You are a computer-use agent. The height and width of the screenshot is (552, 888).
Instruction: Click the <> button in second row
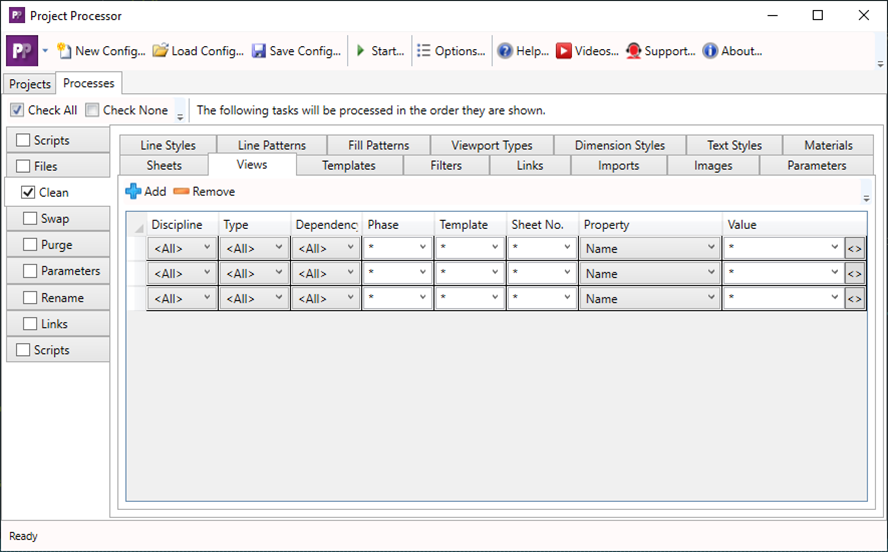tap(855, 273)
